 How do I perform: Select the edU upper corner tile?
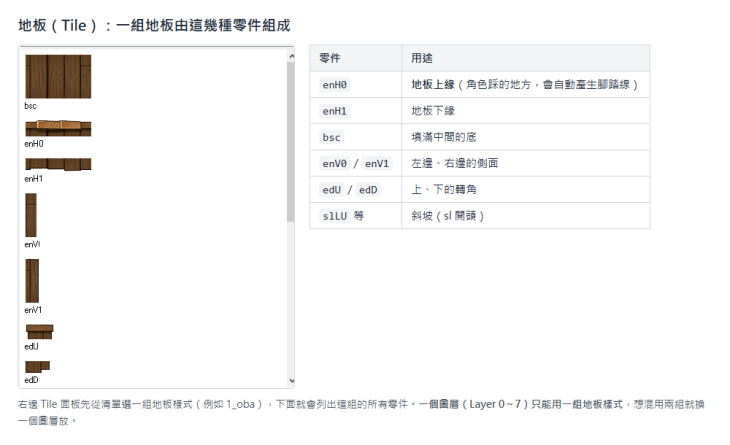click(x=40, y=331)
